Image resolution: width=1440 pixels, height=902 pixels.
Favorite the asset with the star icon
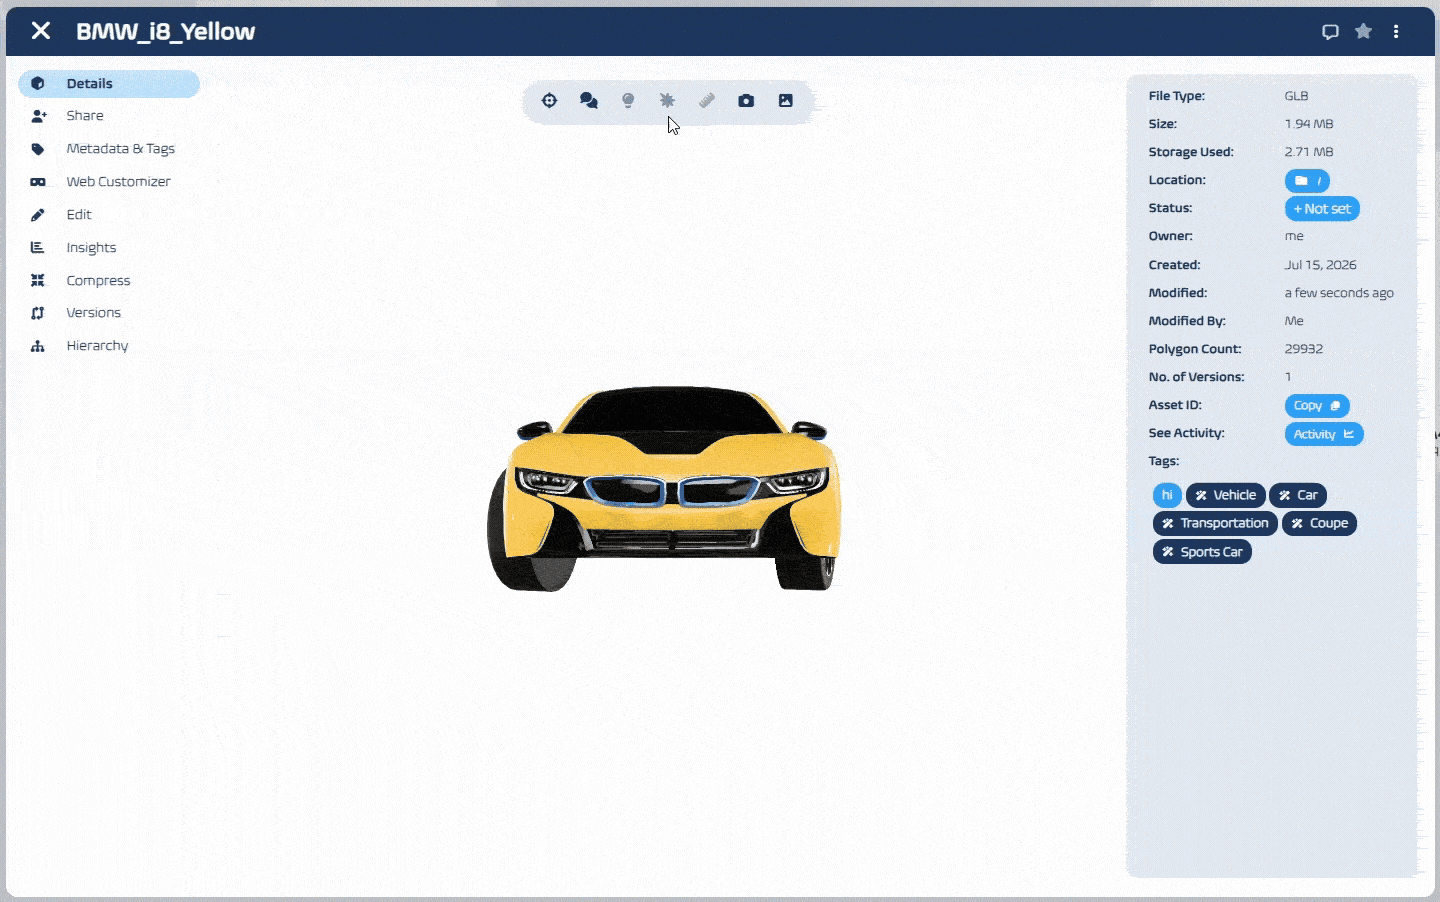tap(1363, 31)
